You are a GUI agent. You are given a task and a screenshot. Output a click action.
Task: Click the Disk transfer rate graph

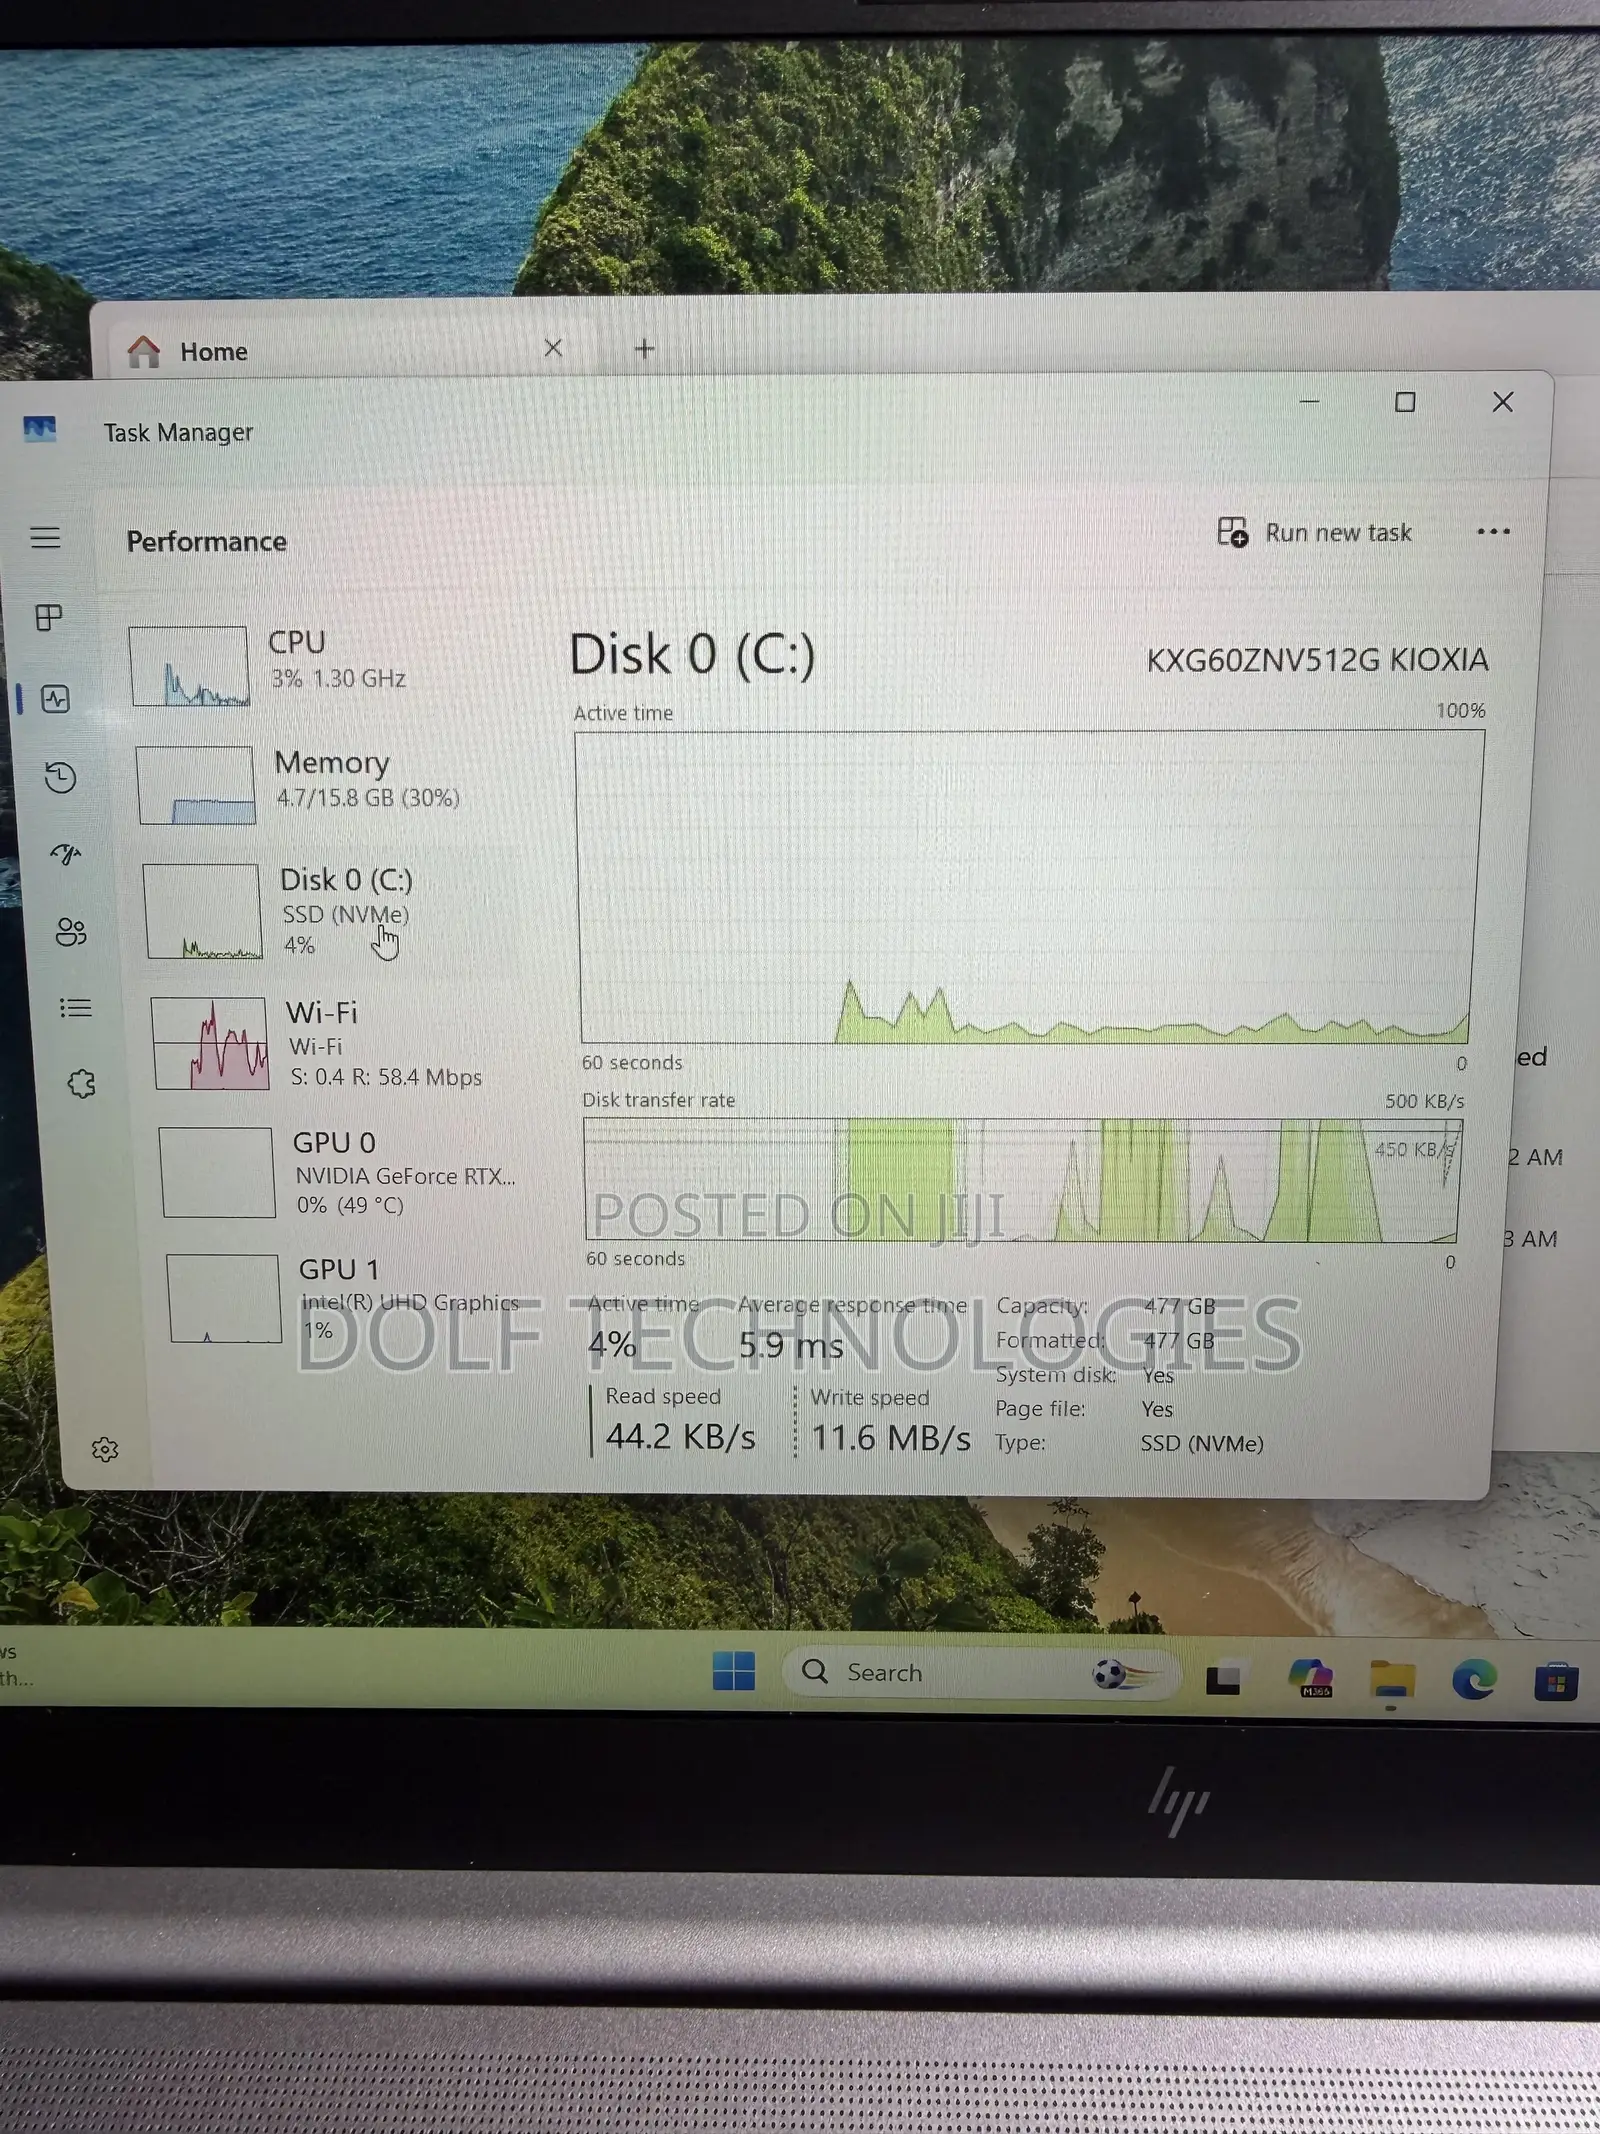(1022, 1181)
